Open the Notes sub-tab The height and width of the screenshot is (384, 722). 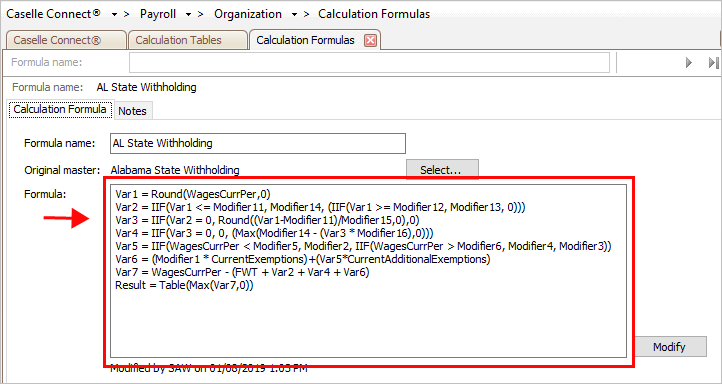[x=133, y=111]
